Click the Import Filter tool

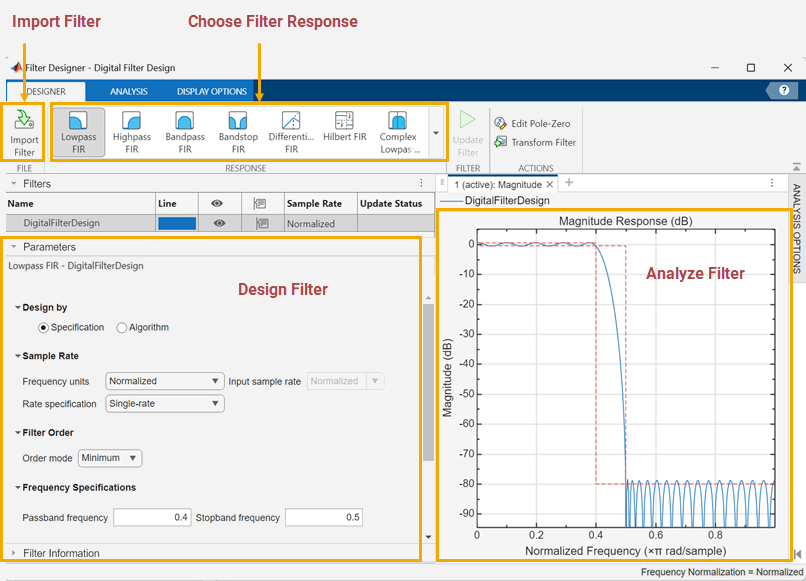click(22, 131)
